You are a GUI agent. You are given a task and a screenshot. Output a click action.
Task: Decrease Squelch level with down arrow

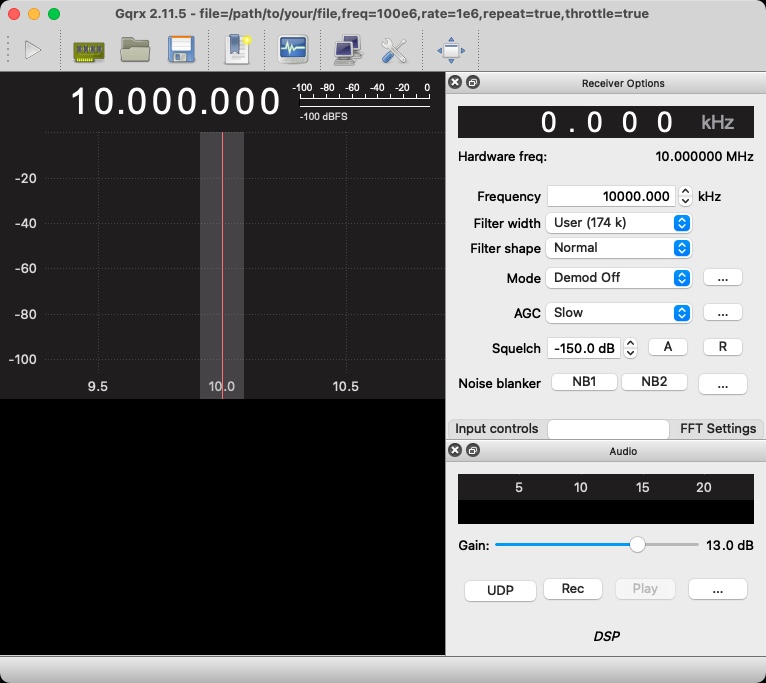click(631, 353)
